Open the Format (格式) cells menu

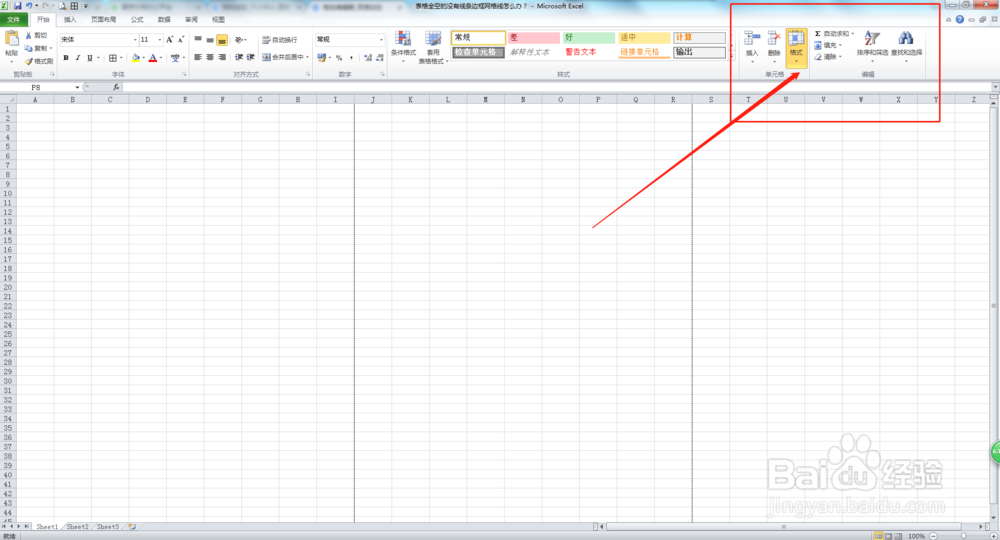click(796, 46)
